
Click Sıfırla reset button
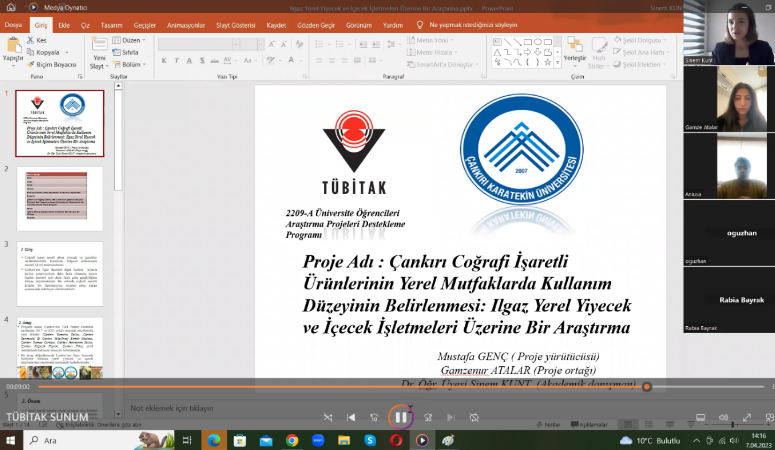(x=126, y=52)
